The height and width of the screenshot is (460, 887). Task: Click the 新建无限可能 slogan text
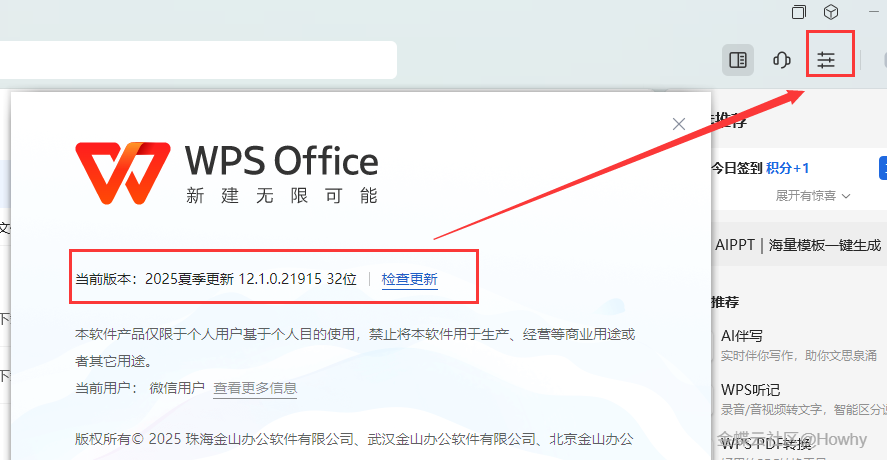(282, 196)
